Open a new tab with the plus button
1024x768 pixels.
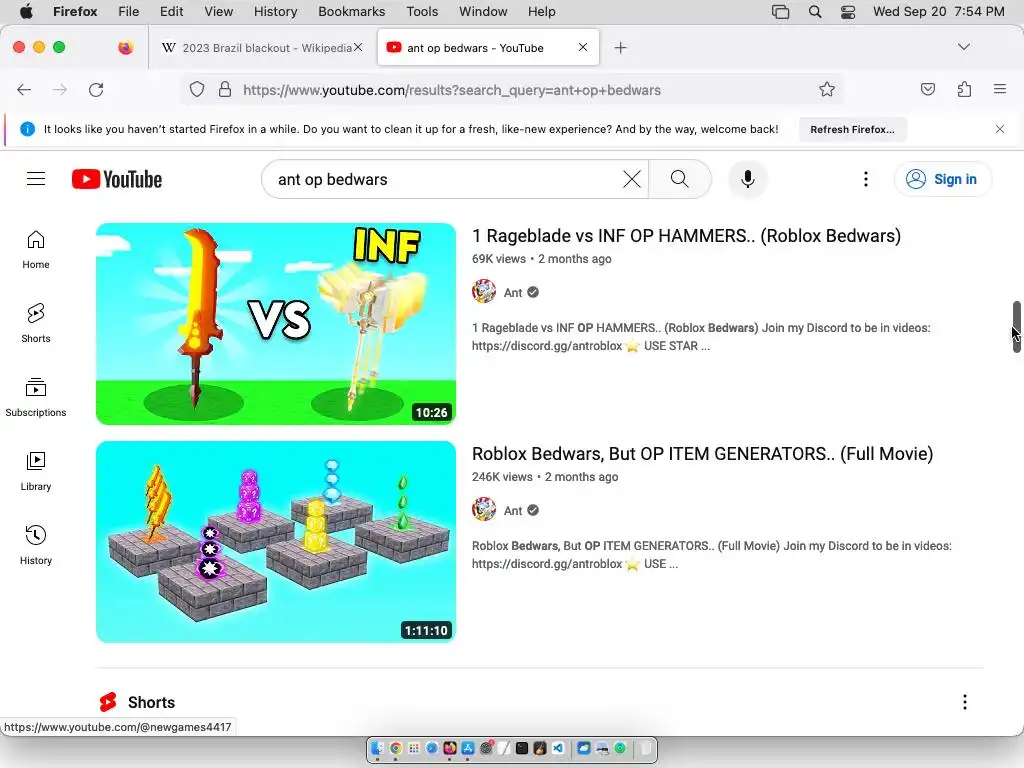click(620, 48)
